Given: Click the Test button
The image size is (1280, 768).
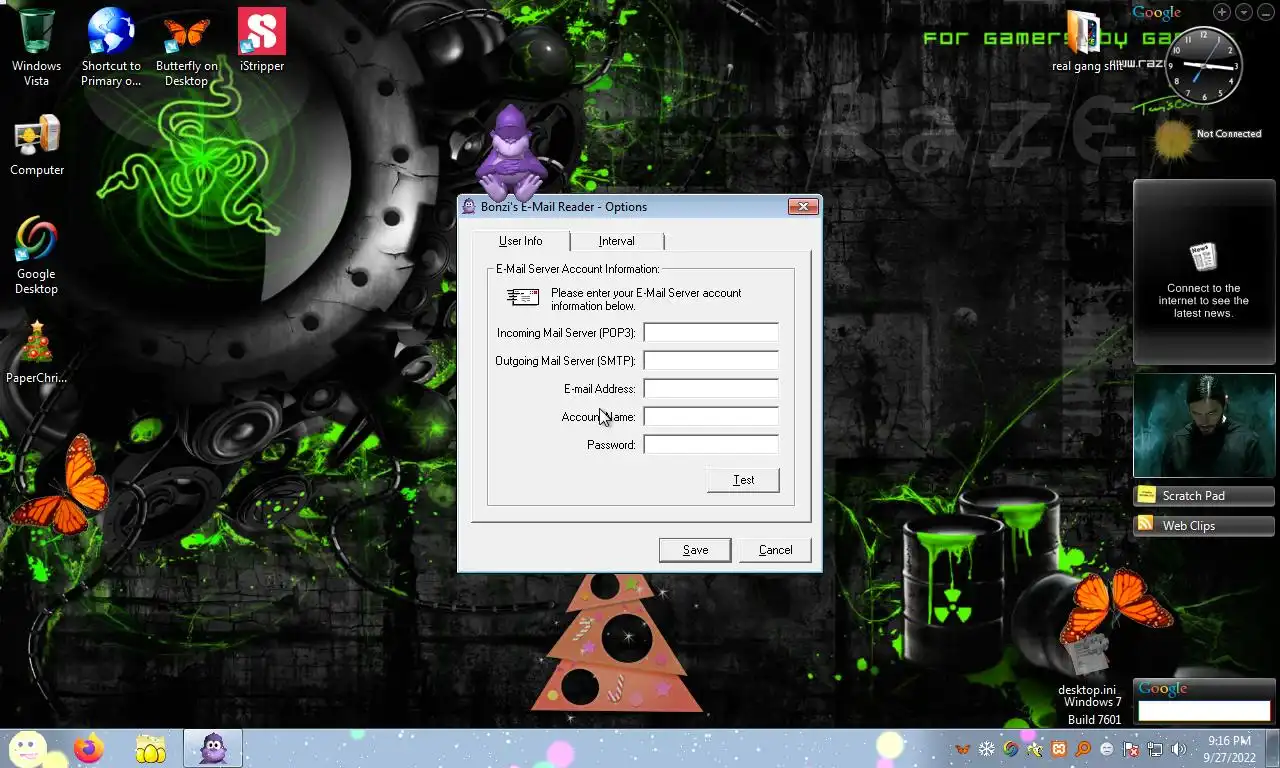Looking at the screenshot, I should (743, 480).
